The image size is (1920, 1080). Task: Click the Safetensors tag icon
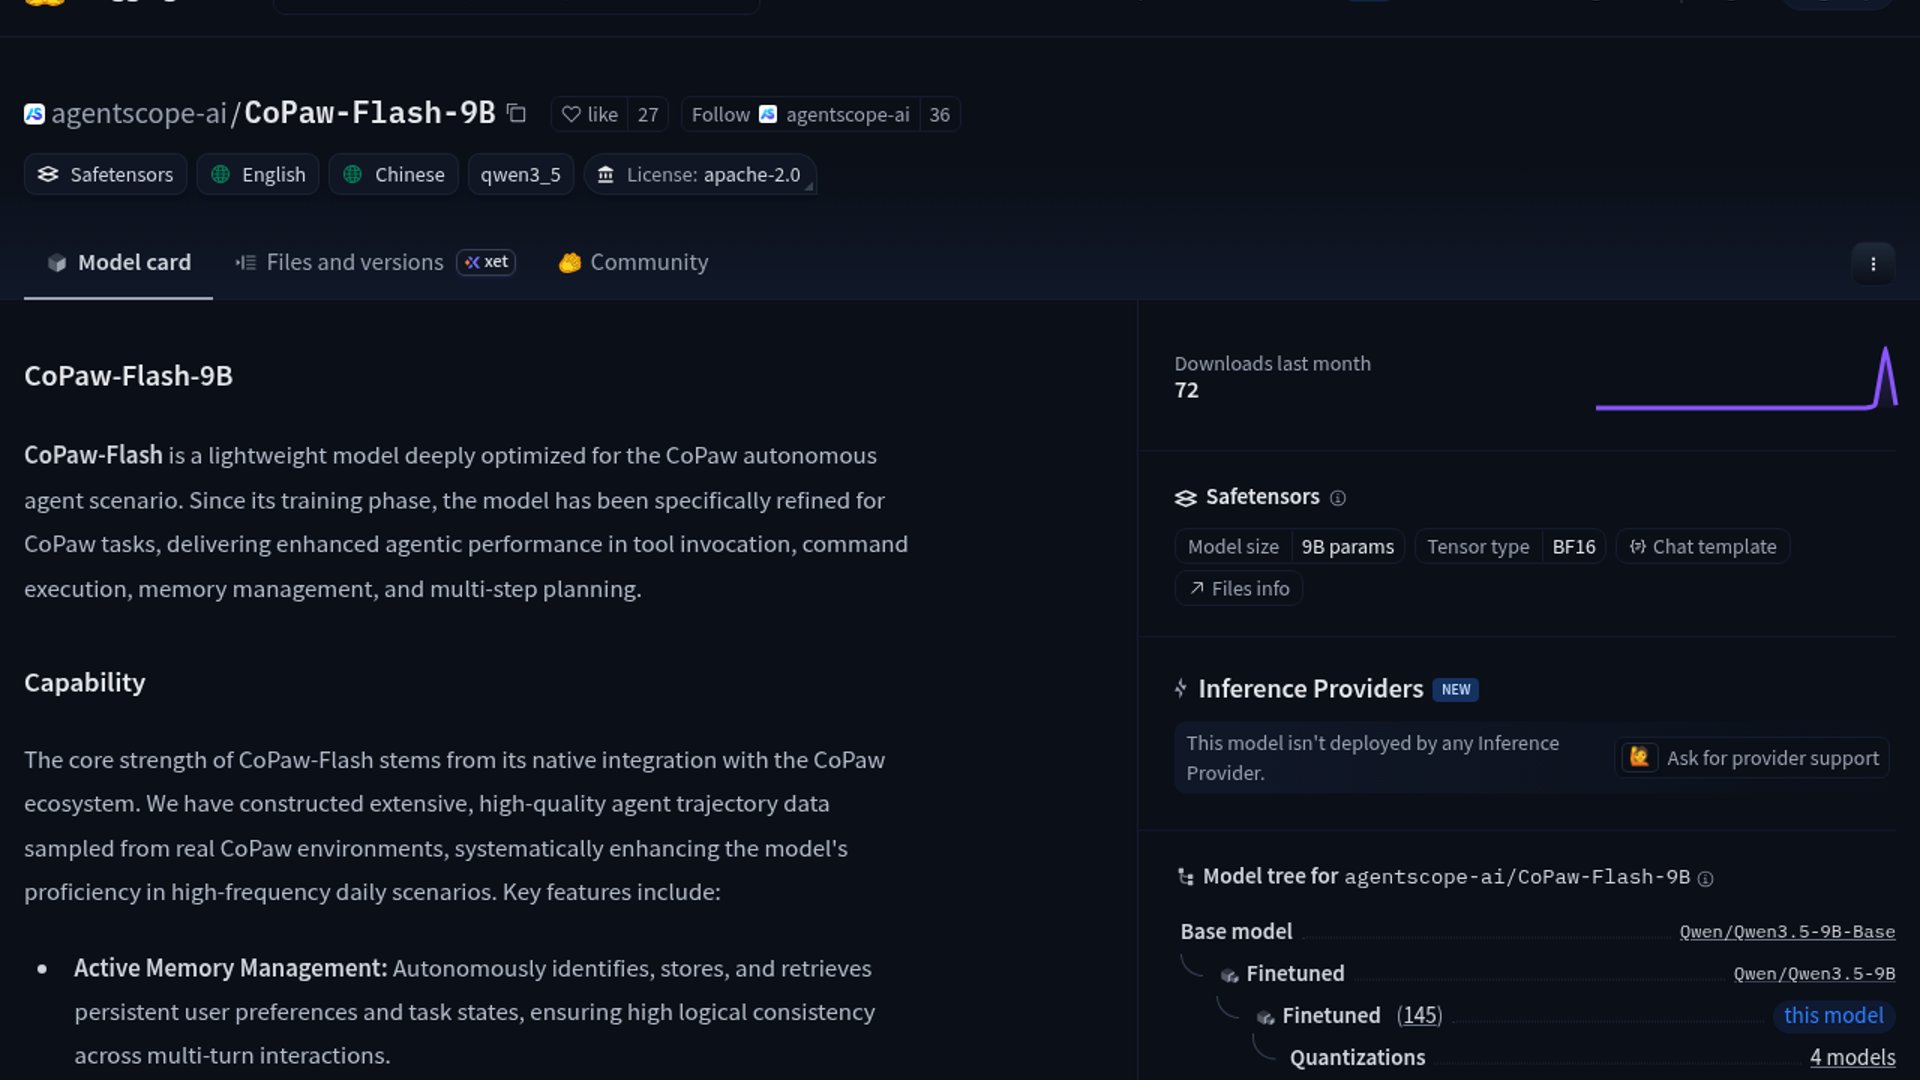[x=48, y=175]
